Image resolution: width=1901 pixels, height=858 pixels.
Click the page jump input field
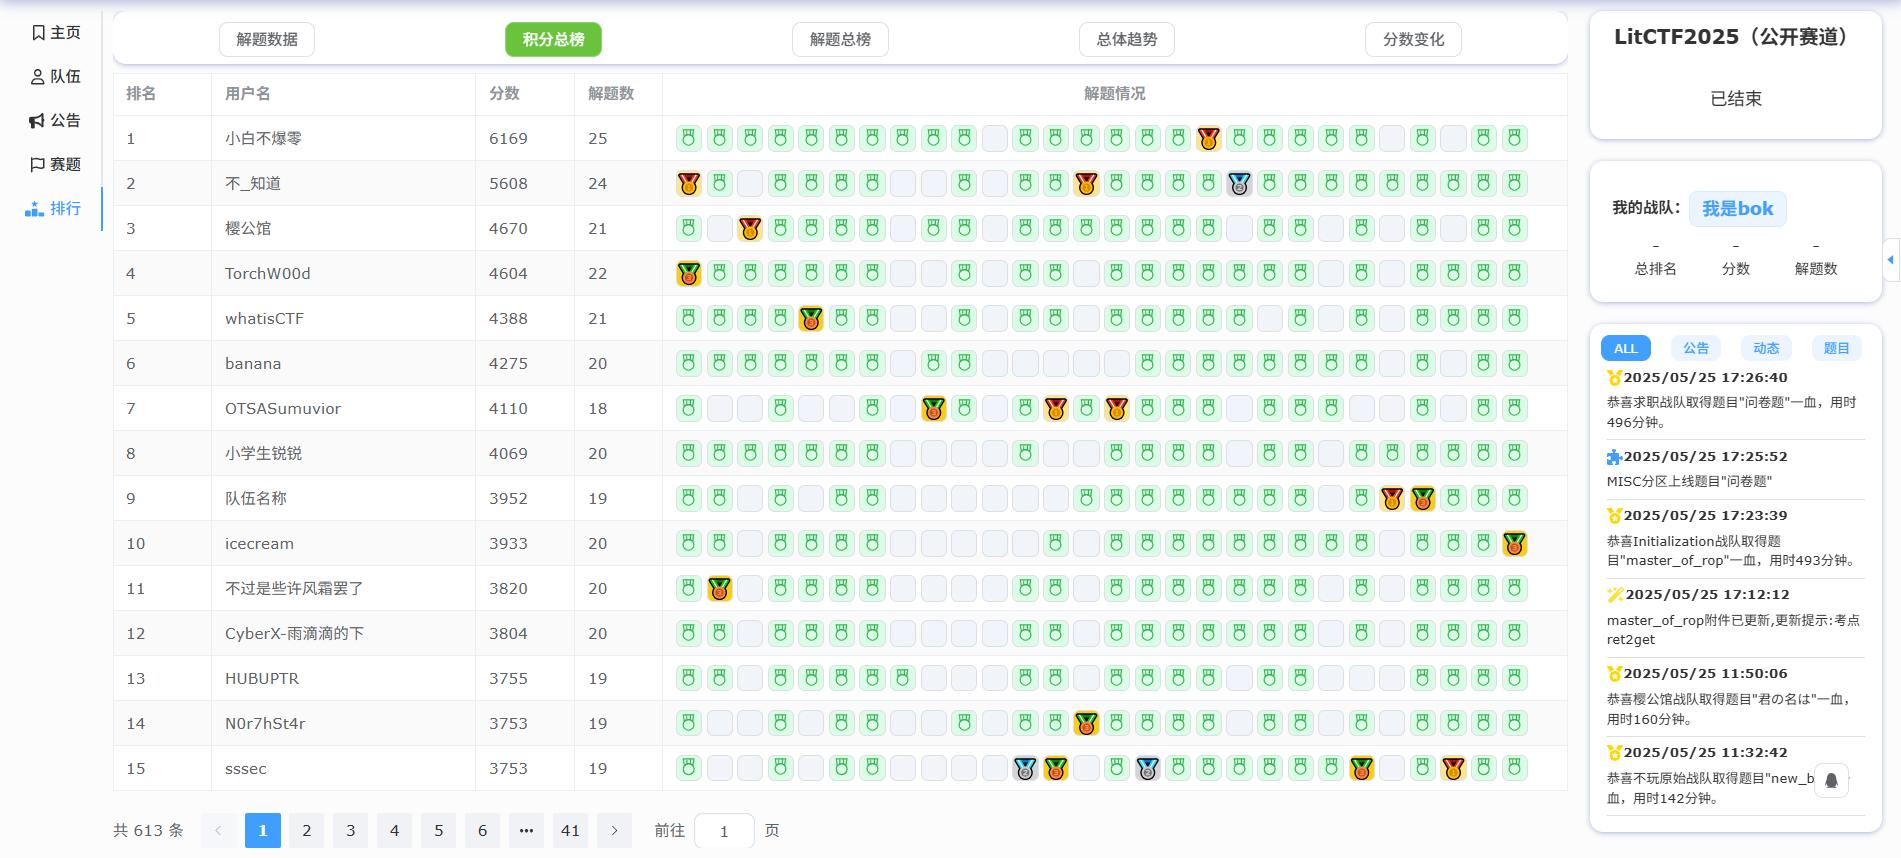click(724, 831)
